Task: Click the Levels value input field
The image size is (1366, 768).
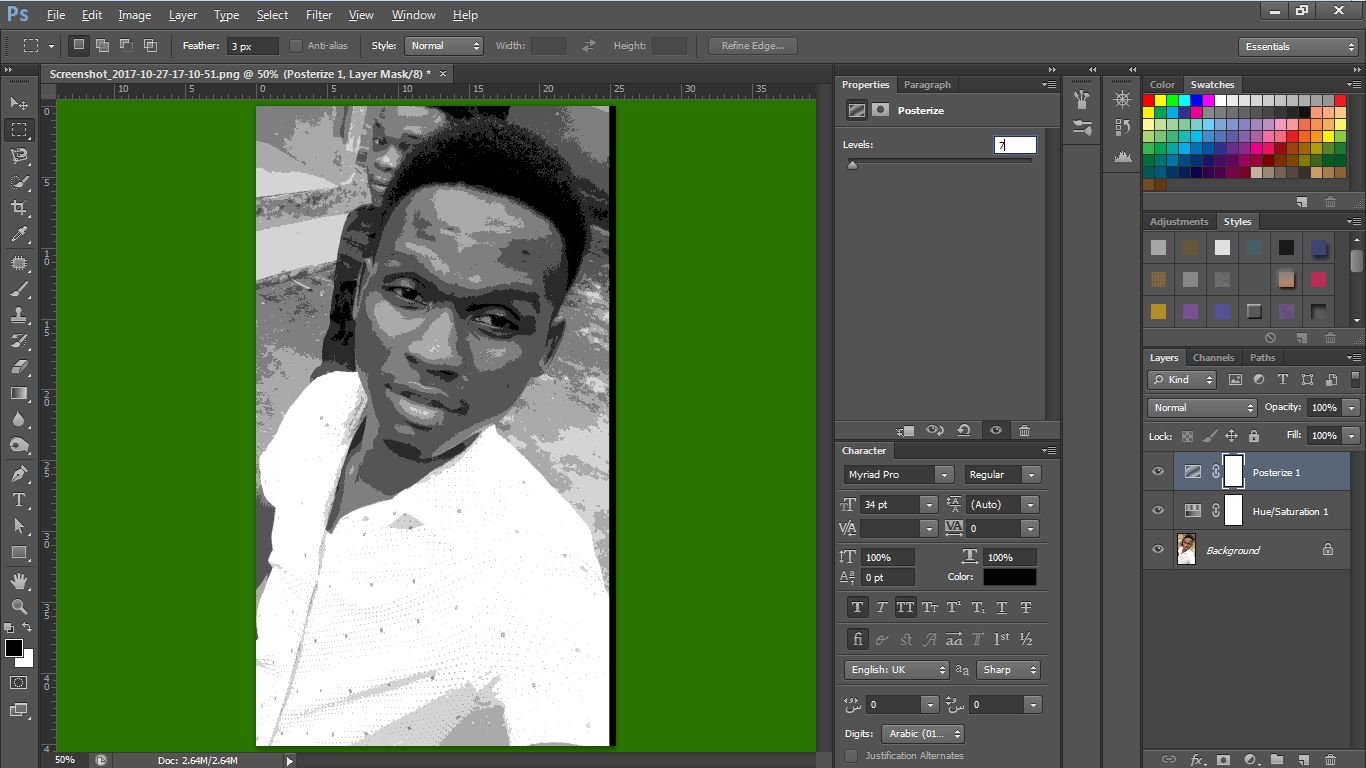Action: pyautogui.click(x=1015, y=145)
